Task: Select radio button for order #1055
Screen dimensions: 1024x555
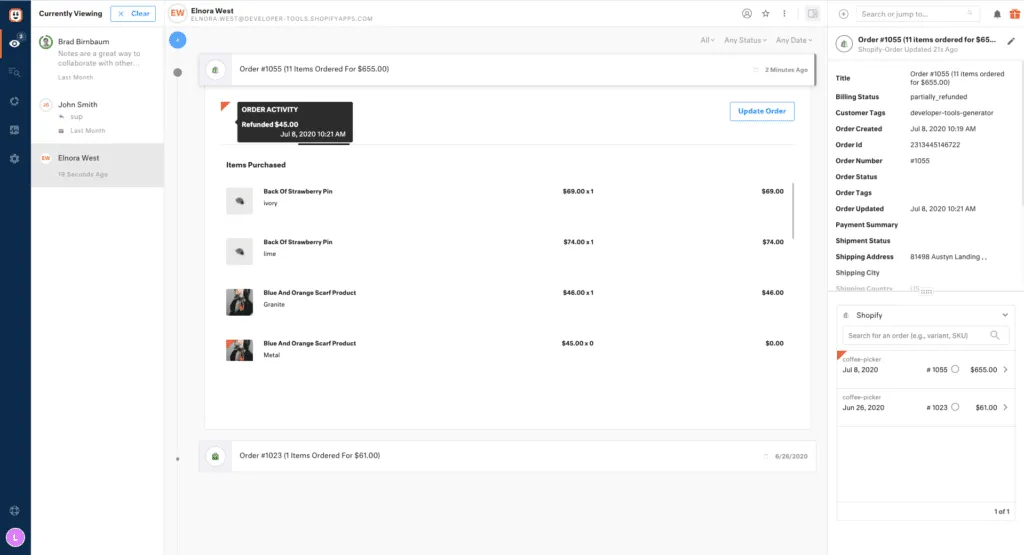Action: (955, 370)
